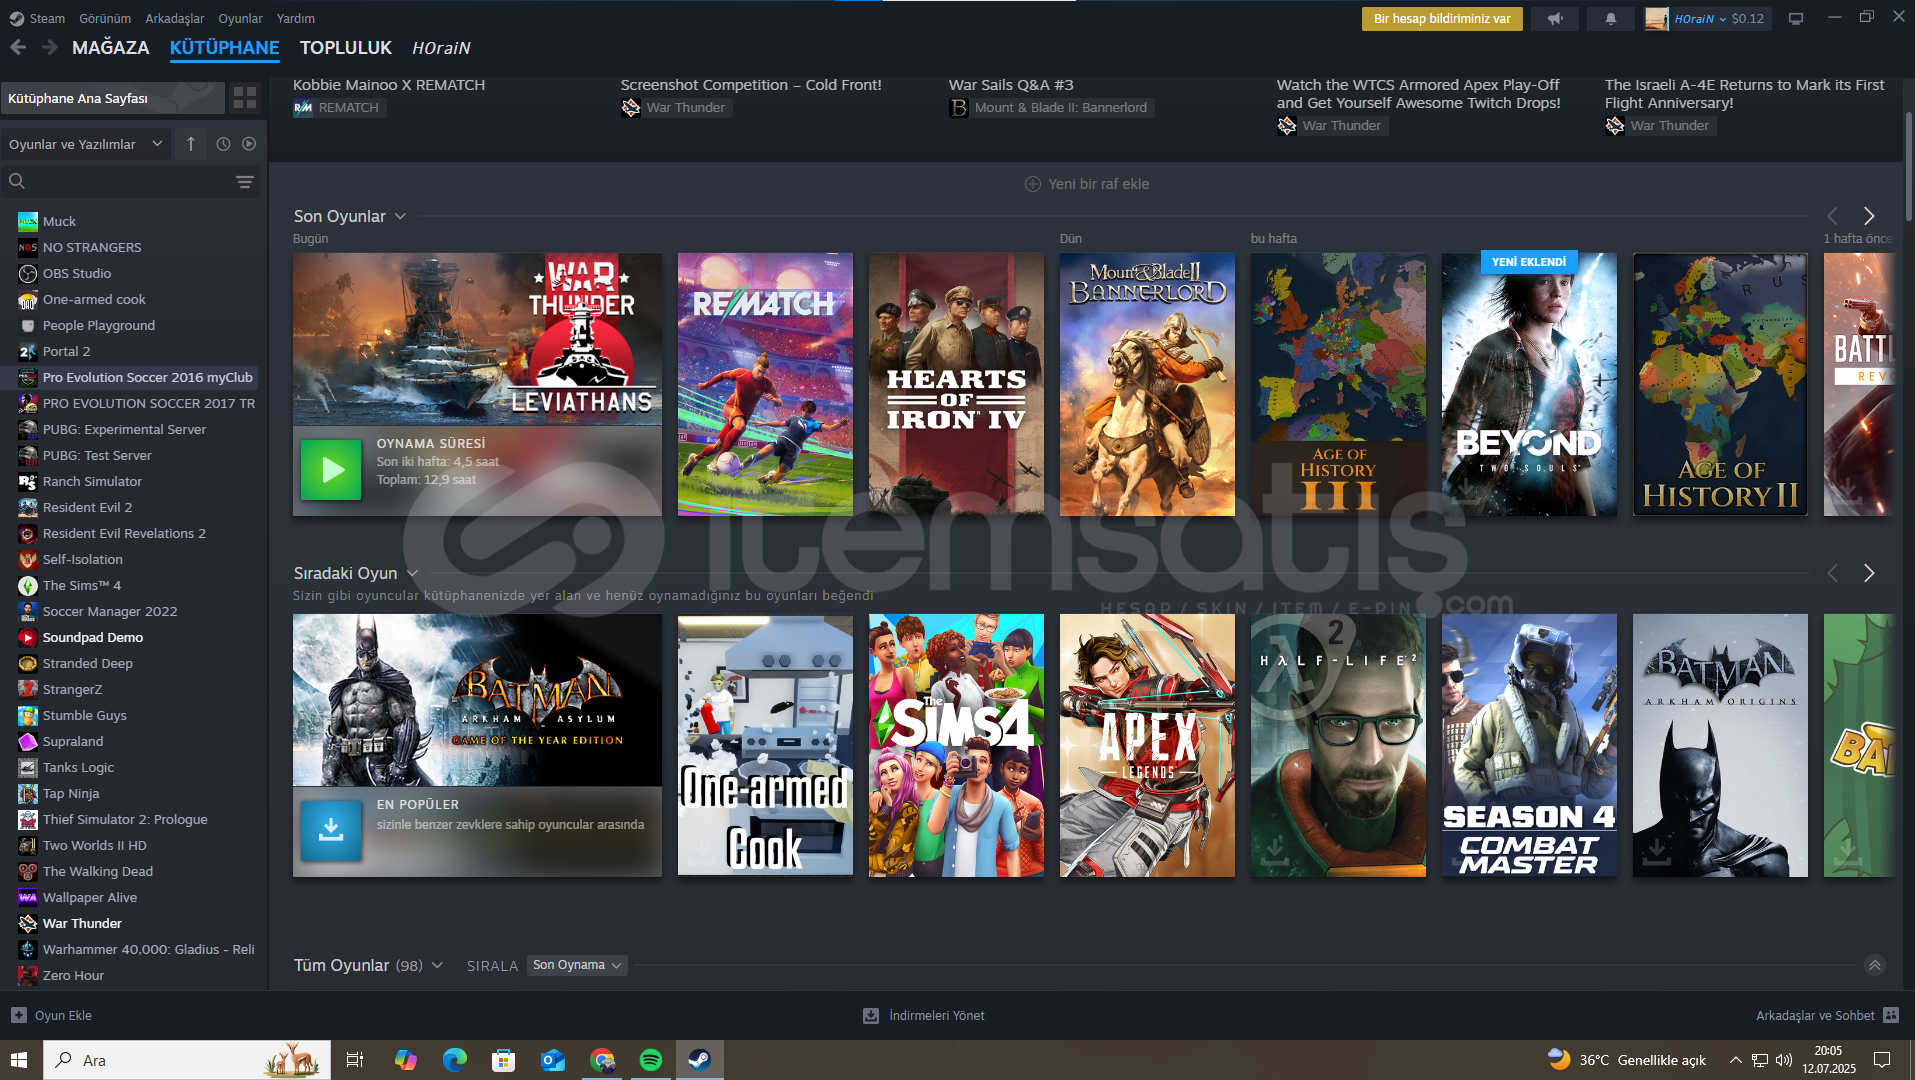1915x1080 pixels.
Task: Download Batman Arkham Asylum with blue button
Action: pyautogui.click(x=331, y=831)
